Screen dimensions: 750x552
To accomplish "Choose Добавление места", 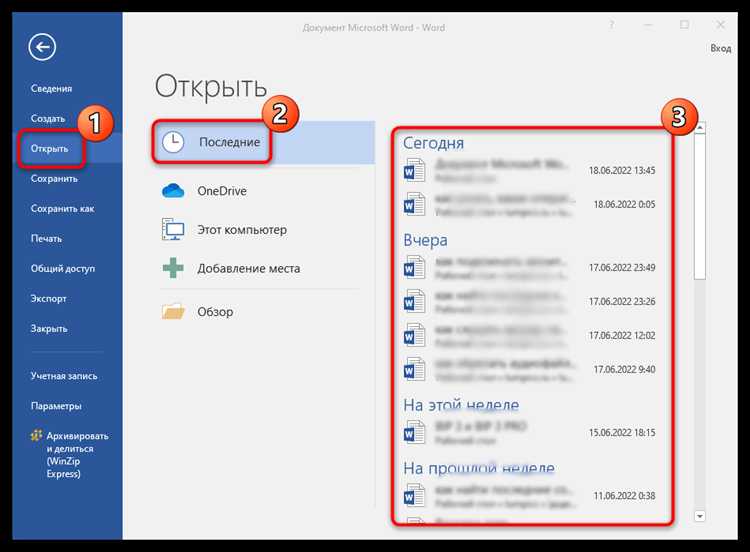I will tap(249, 268).
